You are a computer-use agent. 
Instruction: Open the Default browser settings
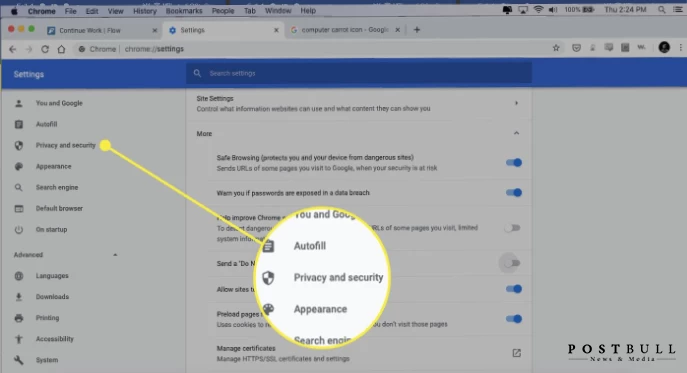point(59,209)
